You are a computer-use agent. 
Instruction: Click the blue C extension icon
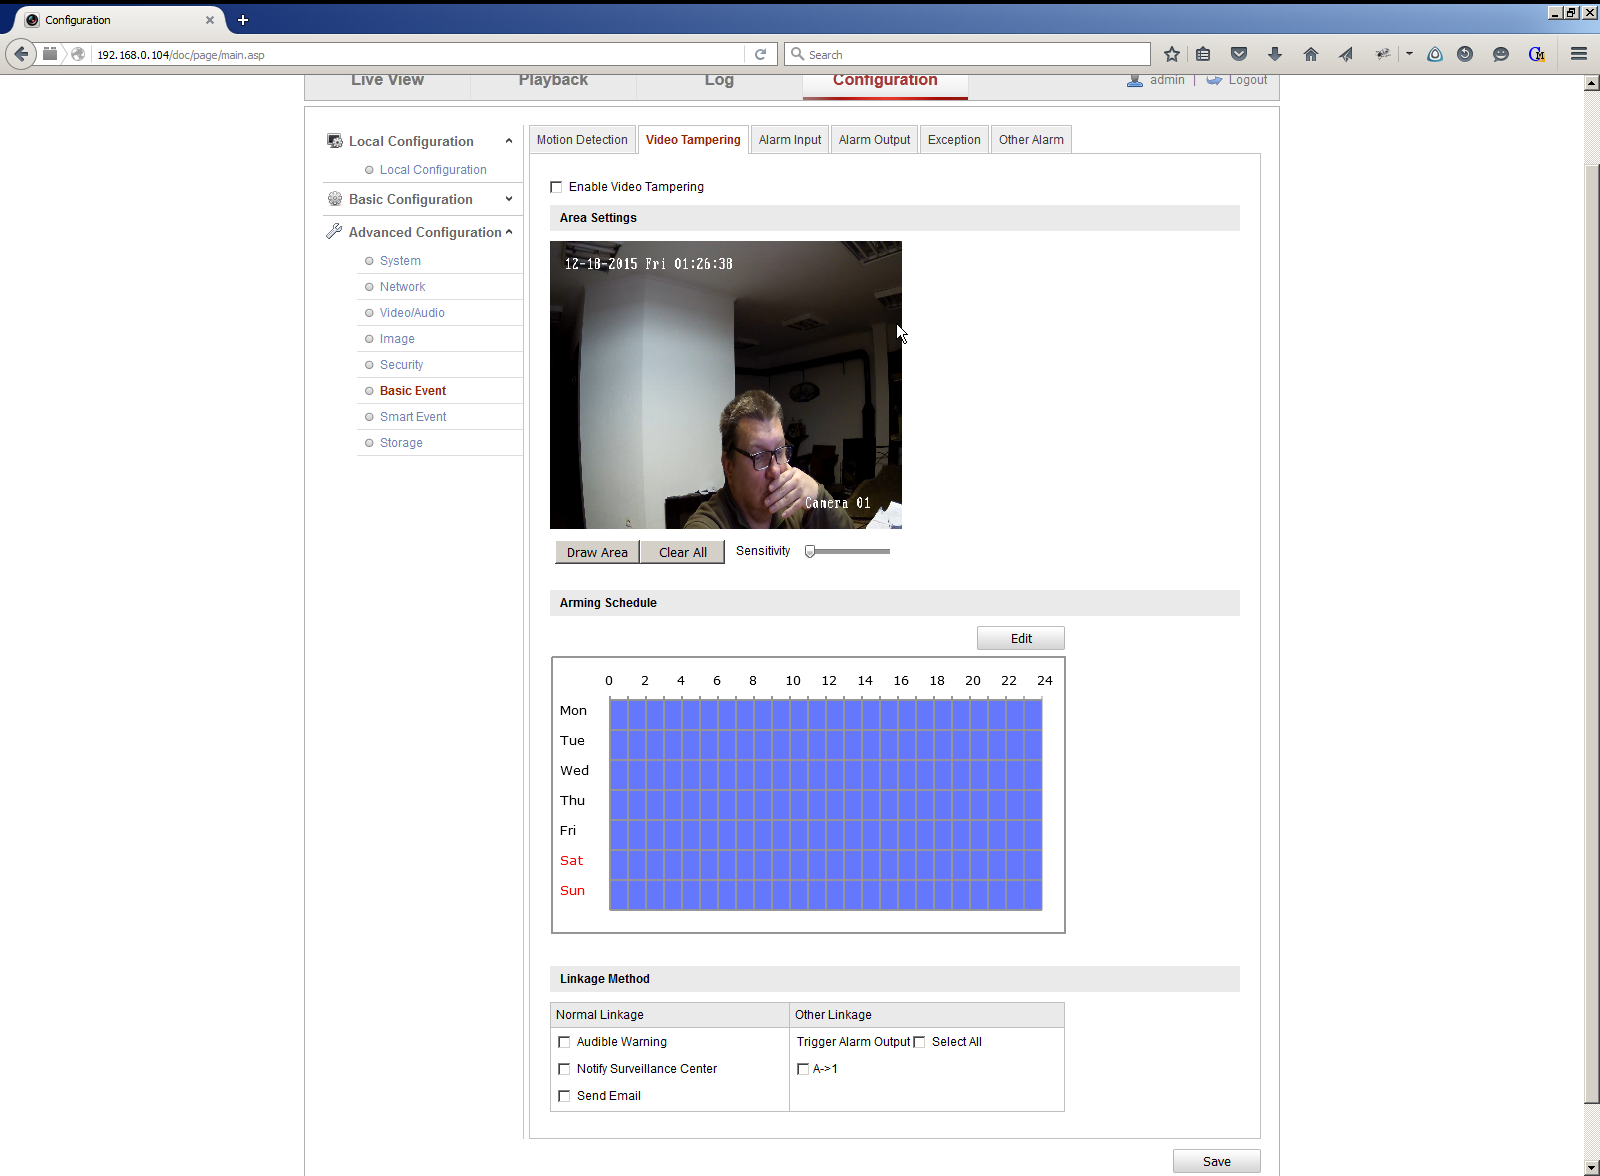1537,54
